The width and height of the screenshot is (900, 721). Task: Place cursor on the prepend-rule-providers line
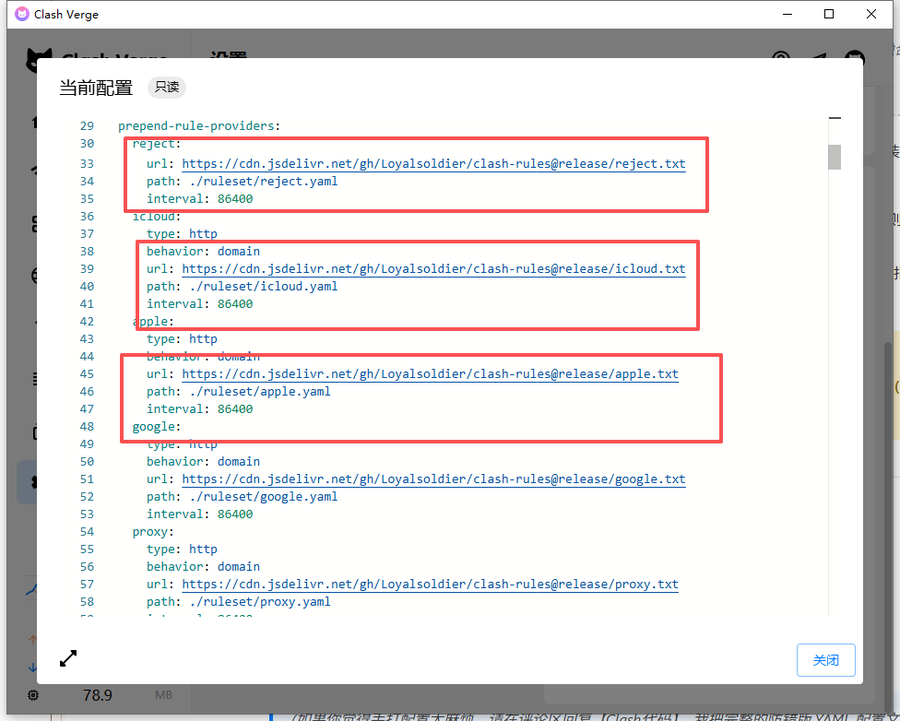click(x=199, y=126)
